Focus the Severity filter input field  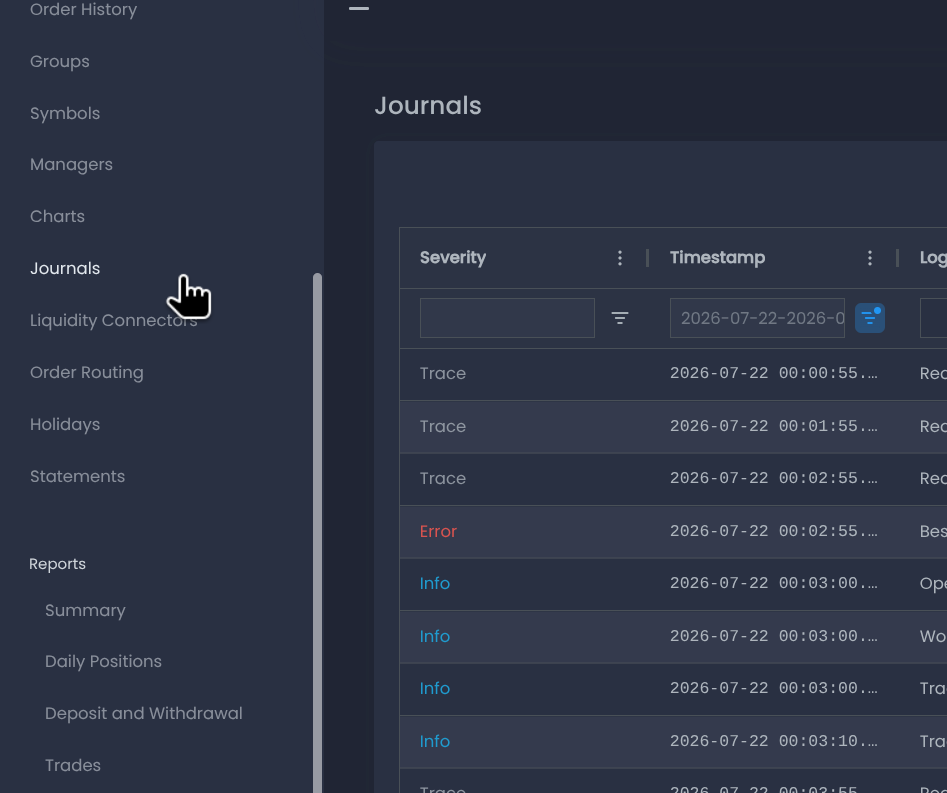(507, 318)
